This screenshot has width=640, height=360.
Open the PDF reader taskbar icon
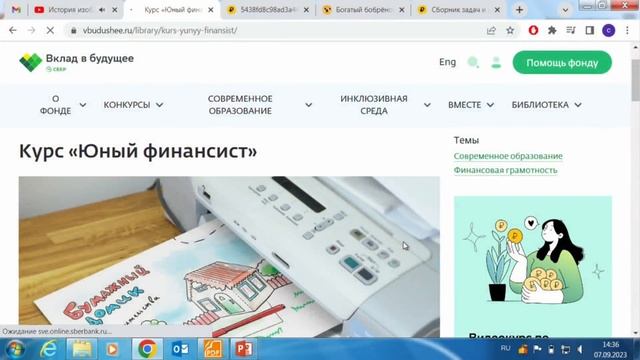point(212,349)
